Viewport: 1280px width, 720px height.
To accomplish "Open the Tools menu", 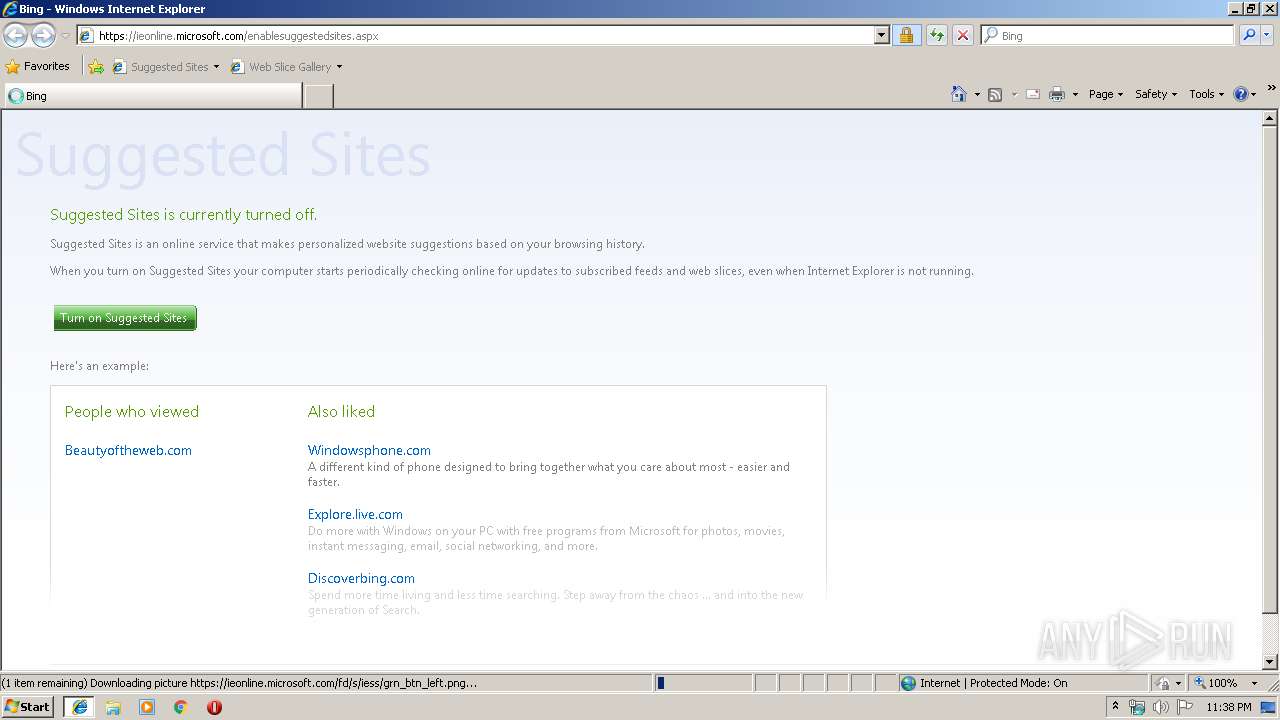I will 1207,94.
